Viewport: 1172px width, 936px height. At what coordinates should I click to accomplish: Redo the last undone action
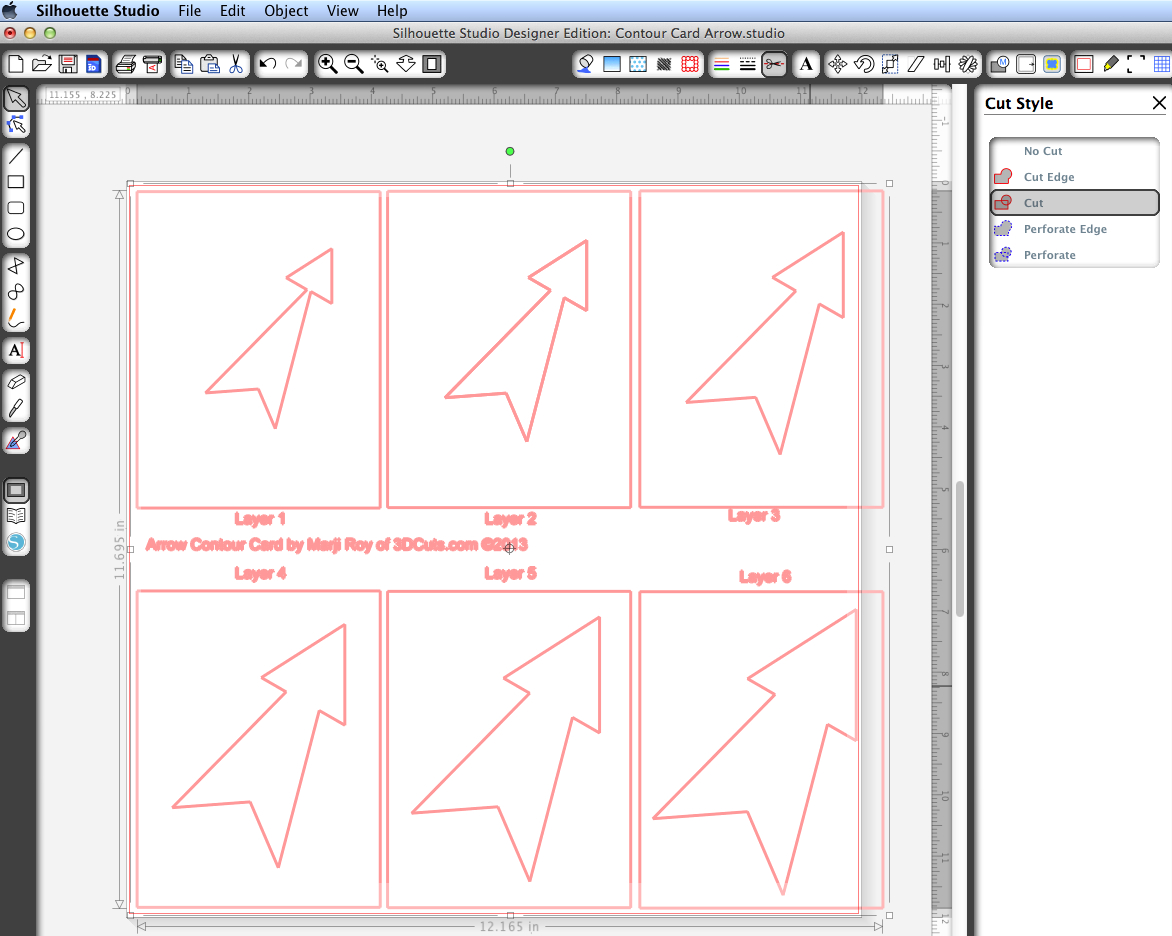pos(294,64)
